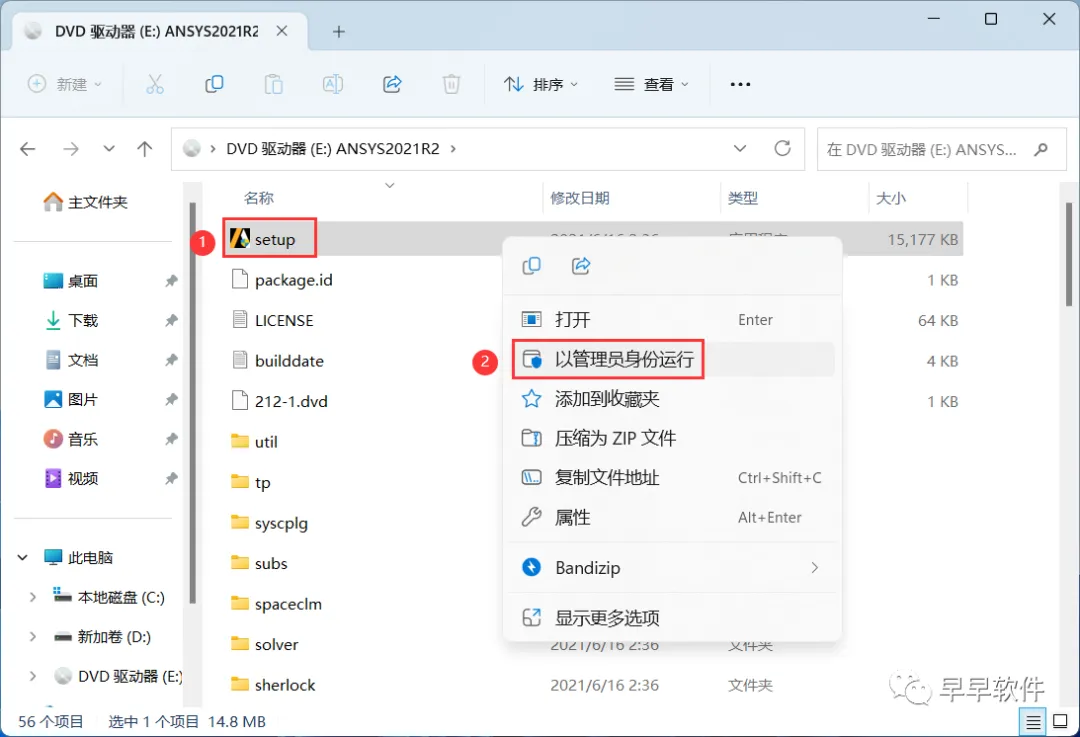This screenshot has height=737, width=1080.
Task: Choose 压缩为 ZIP 文件 in context menu
Action: point(672,438)
